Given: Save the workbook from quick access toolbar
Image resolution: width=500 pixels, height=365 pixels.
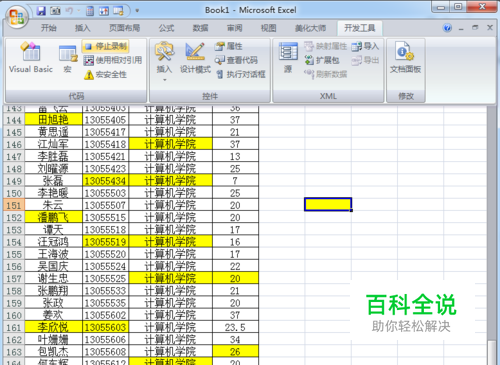Looking at the screenshot, I should coord(41,11).
